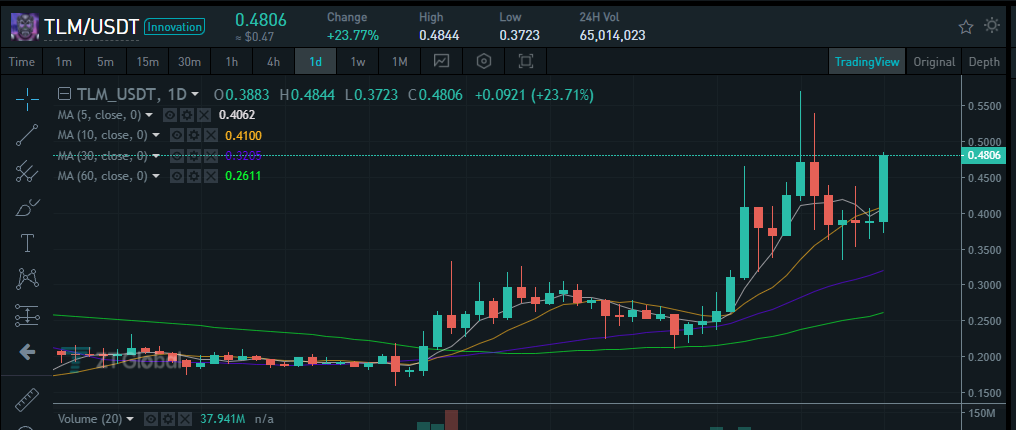The image size is (1016, 430).
Task: Open settings gear for MA 60
Action: [x=193, y=175]
